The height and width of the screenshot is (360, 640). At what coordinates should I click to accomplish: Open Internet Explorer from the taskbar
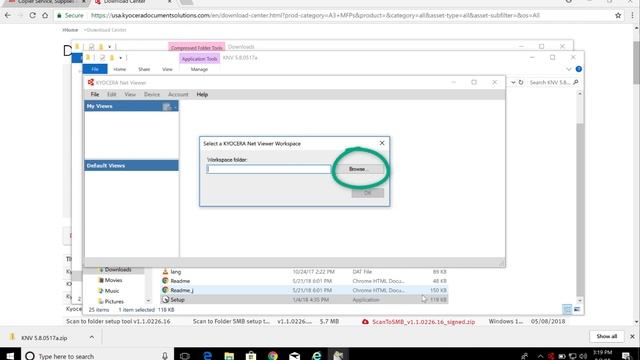click(316, 356)
